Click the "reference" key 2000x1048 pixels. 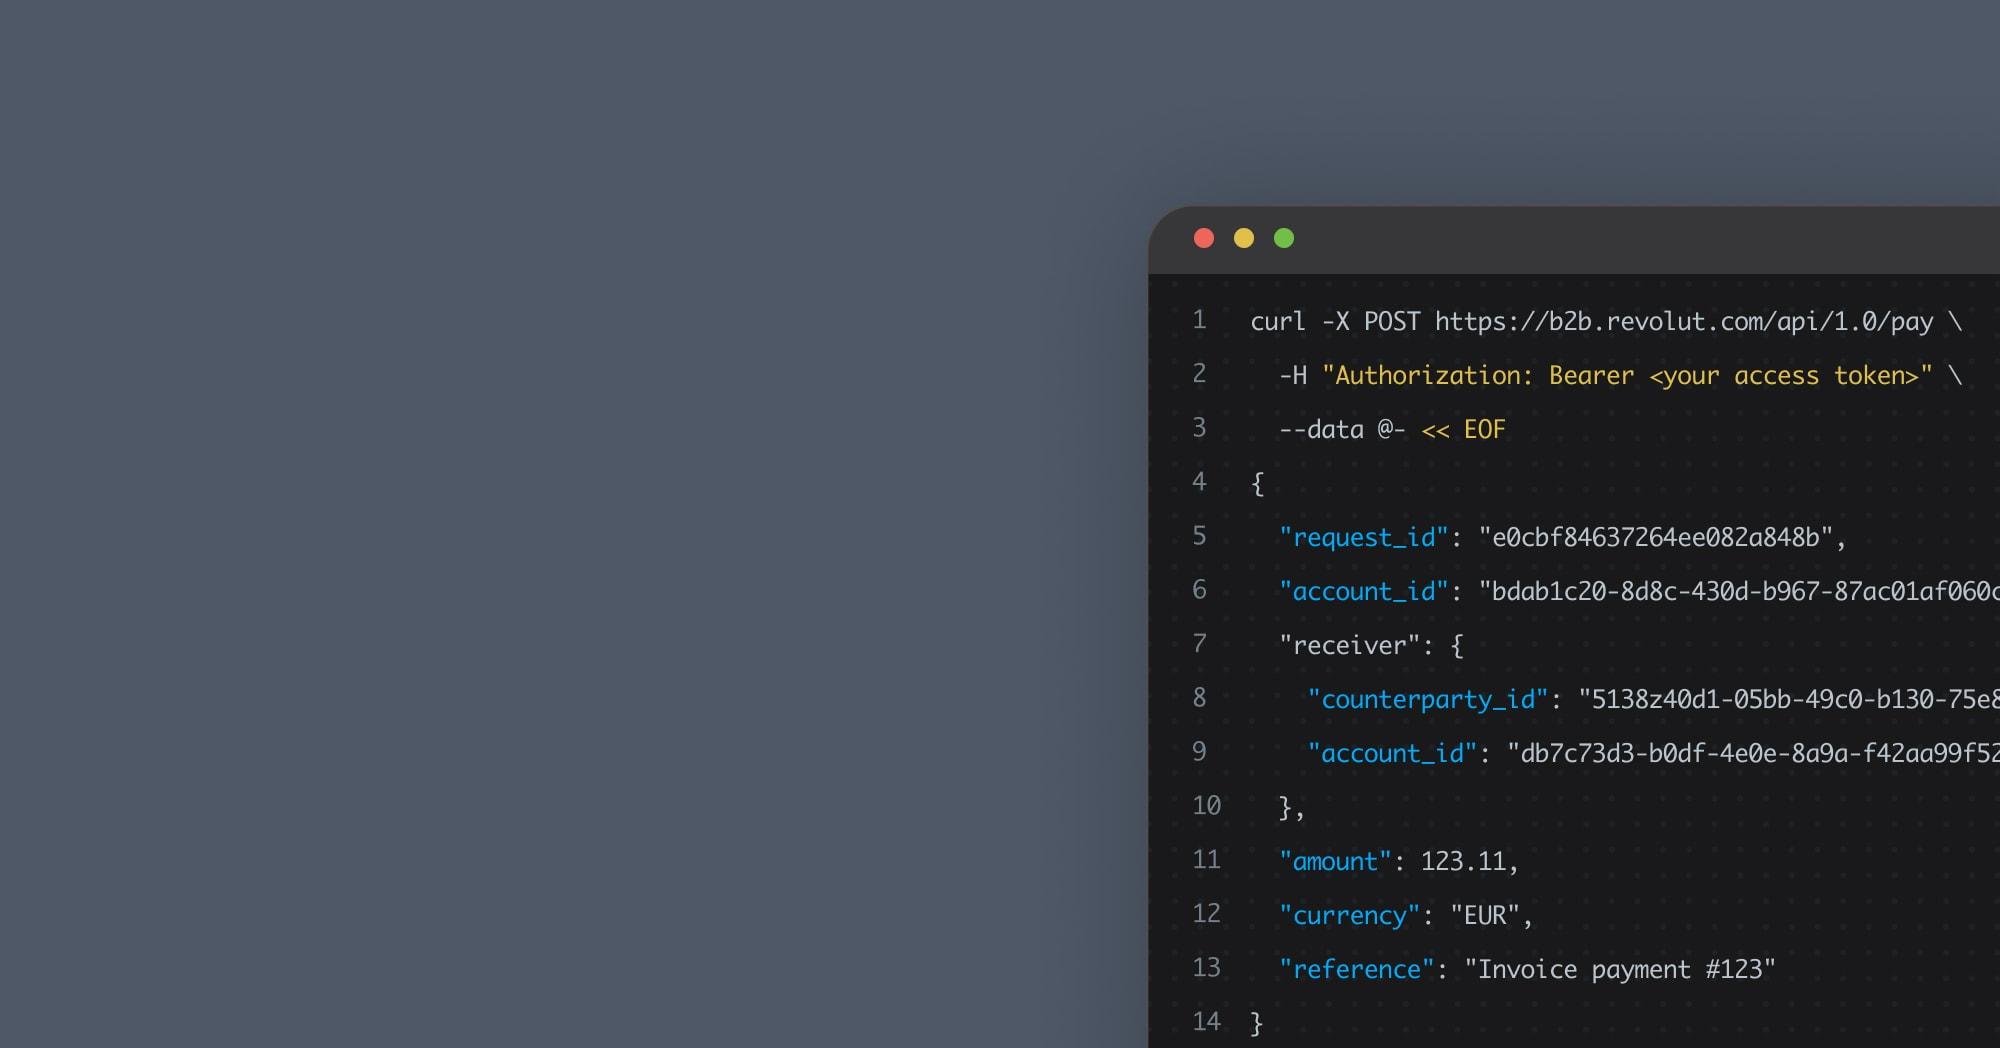pos(1356,970)
